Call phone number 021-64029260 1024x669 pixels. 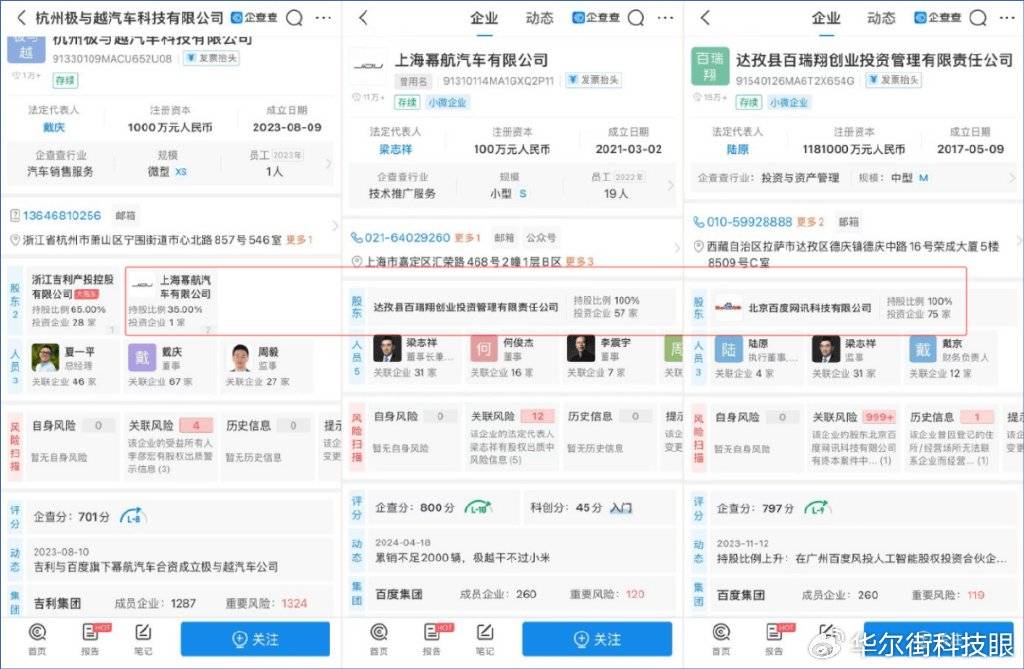408,238
